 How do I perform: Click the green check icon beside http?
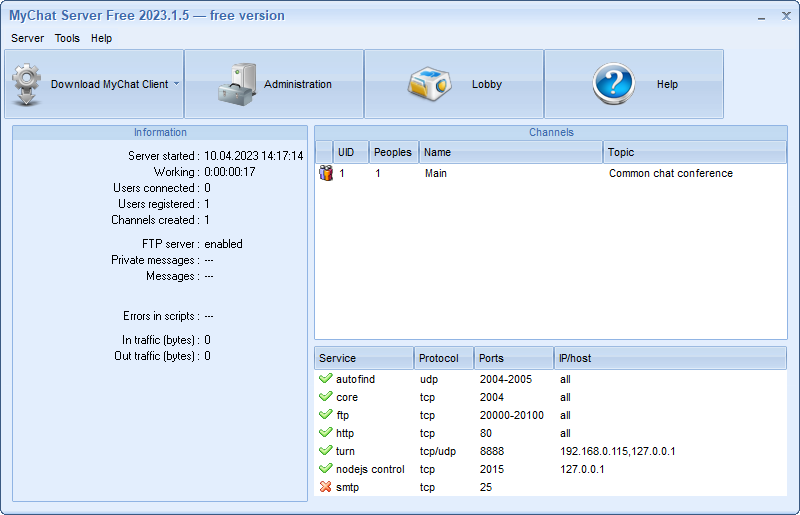pyautogui.click(x=326, y=433)
